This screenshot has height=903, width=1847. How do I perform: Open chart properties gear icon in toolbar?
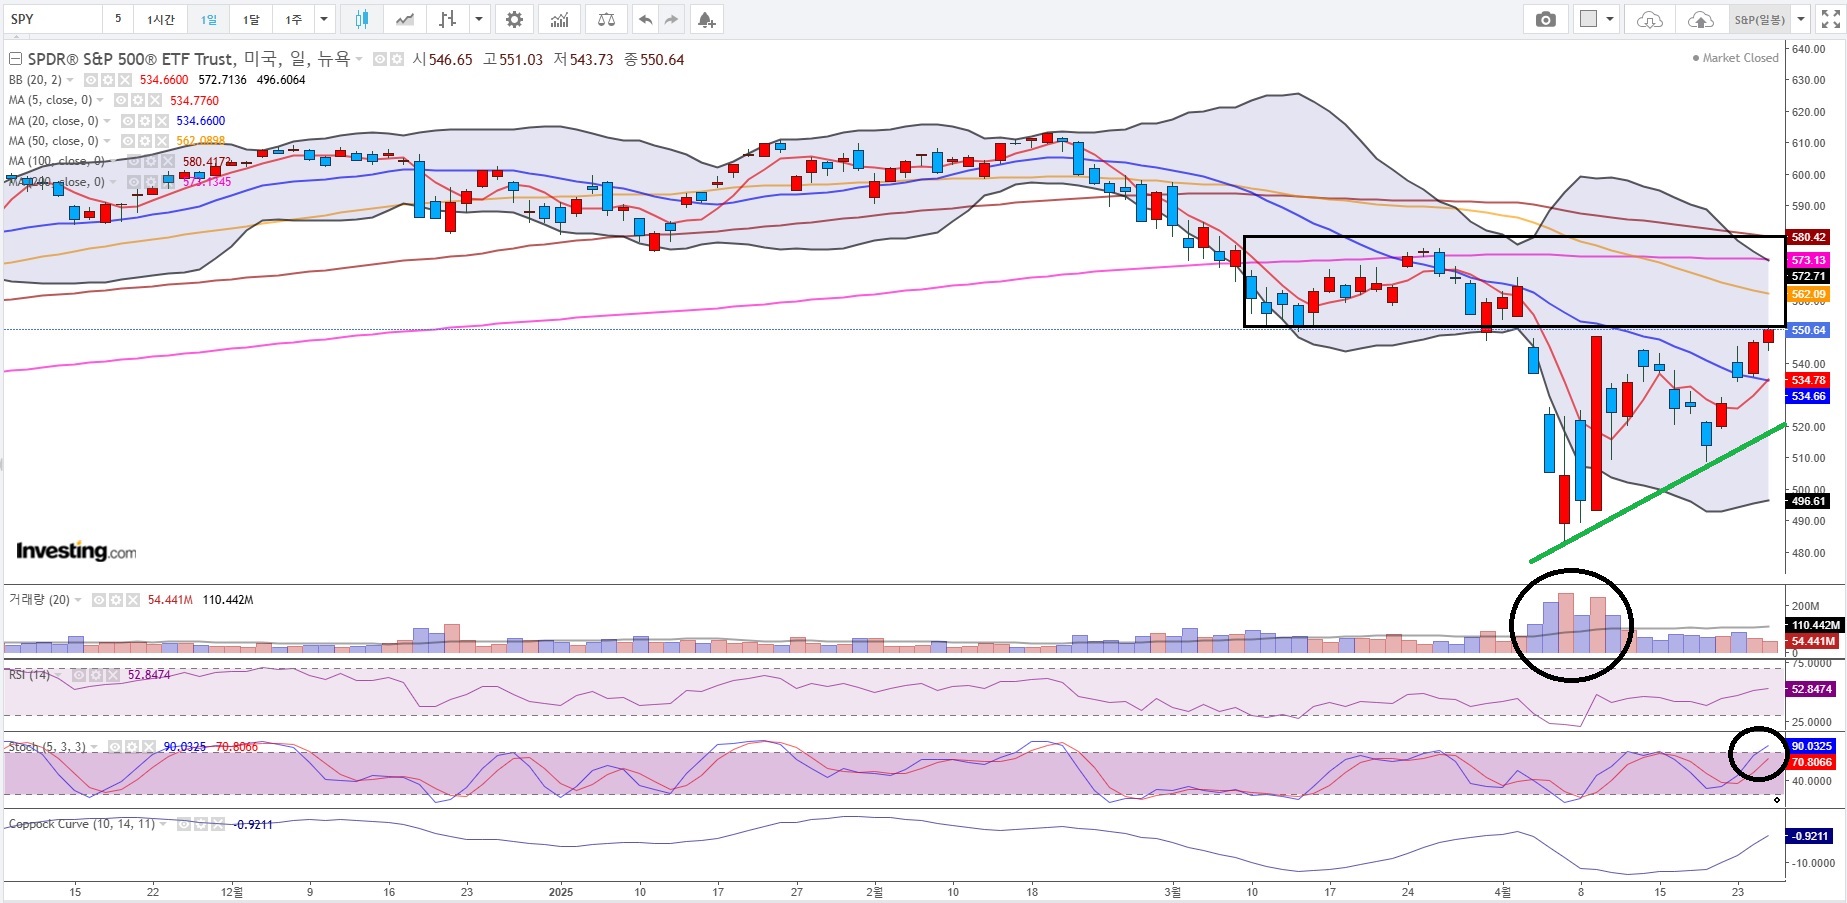point(514,19)
